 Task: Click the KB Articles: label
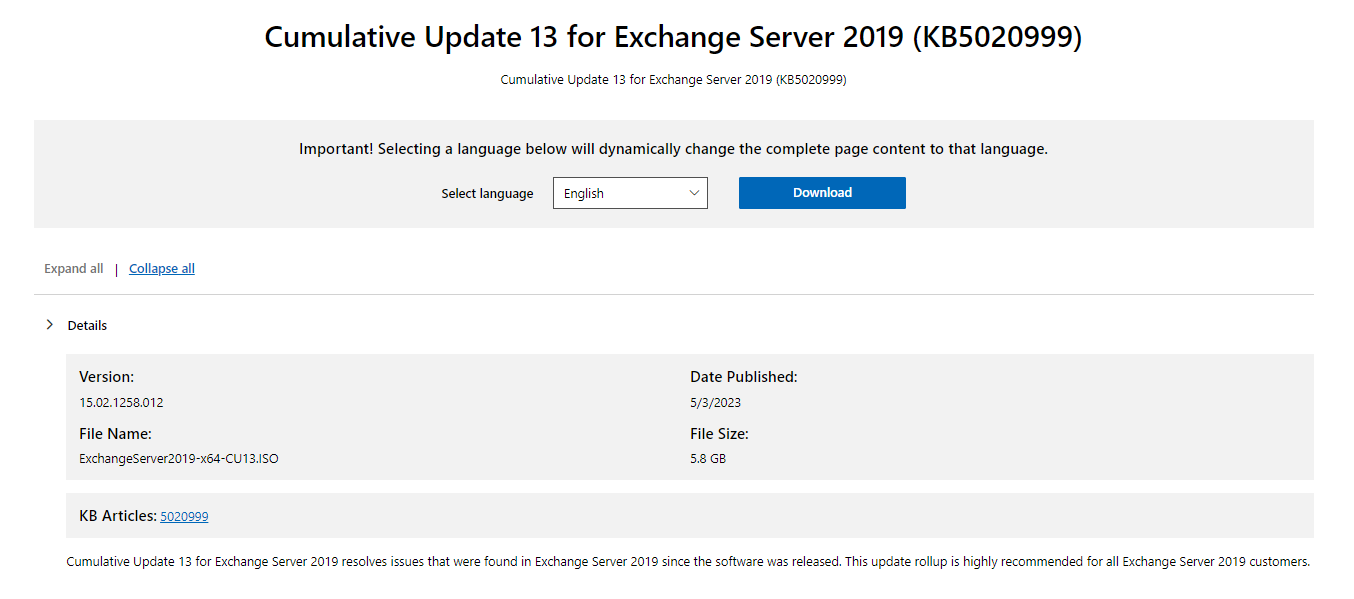(118, 516)
